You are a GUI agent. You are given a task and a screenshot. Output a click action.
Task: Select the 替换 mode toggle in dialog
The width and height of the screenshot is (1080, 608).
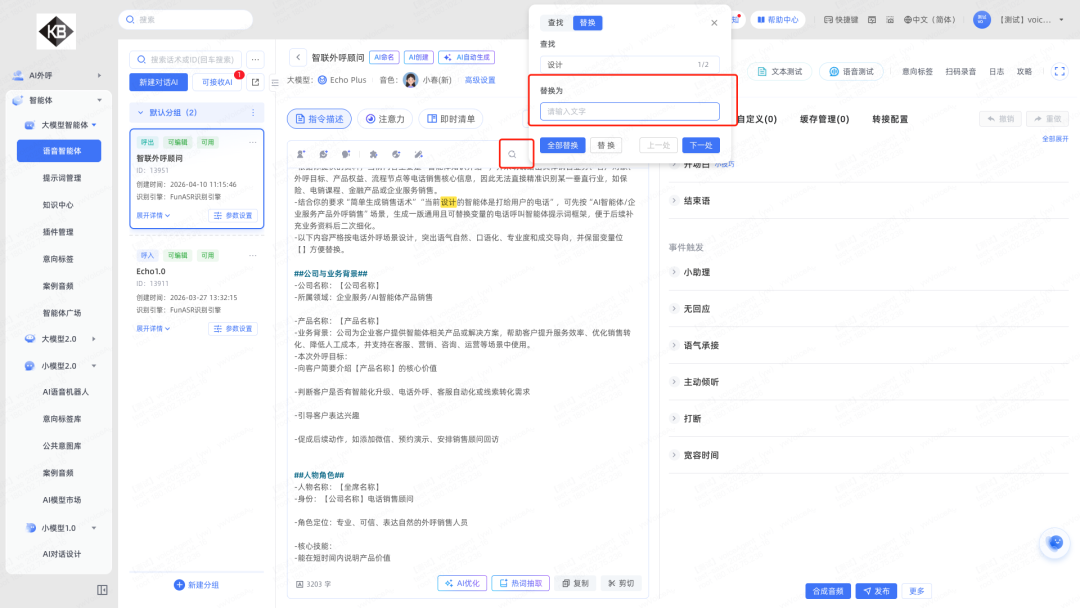[x=588, y=22]
